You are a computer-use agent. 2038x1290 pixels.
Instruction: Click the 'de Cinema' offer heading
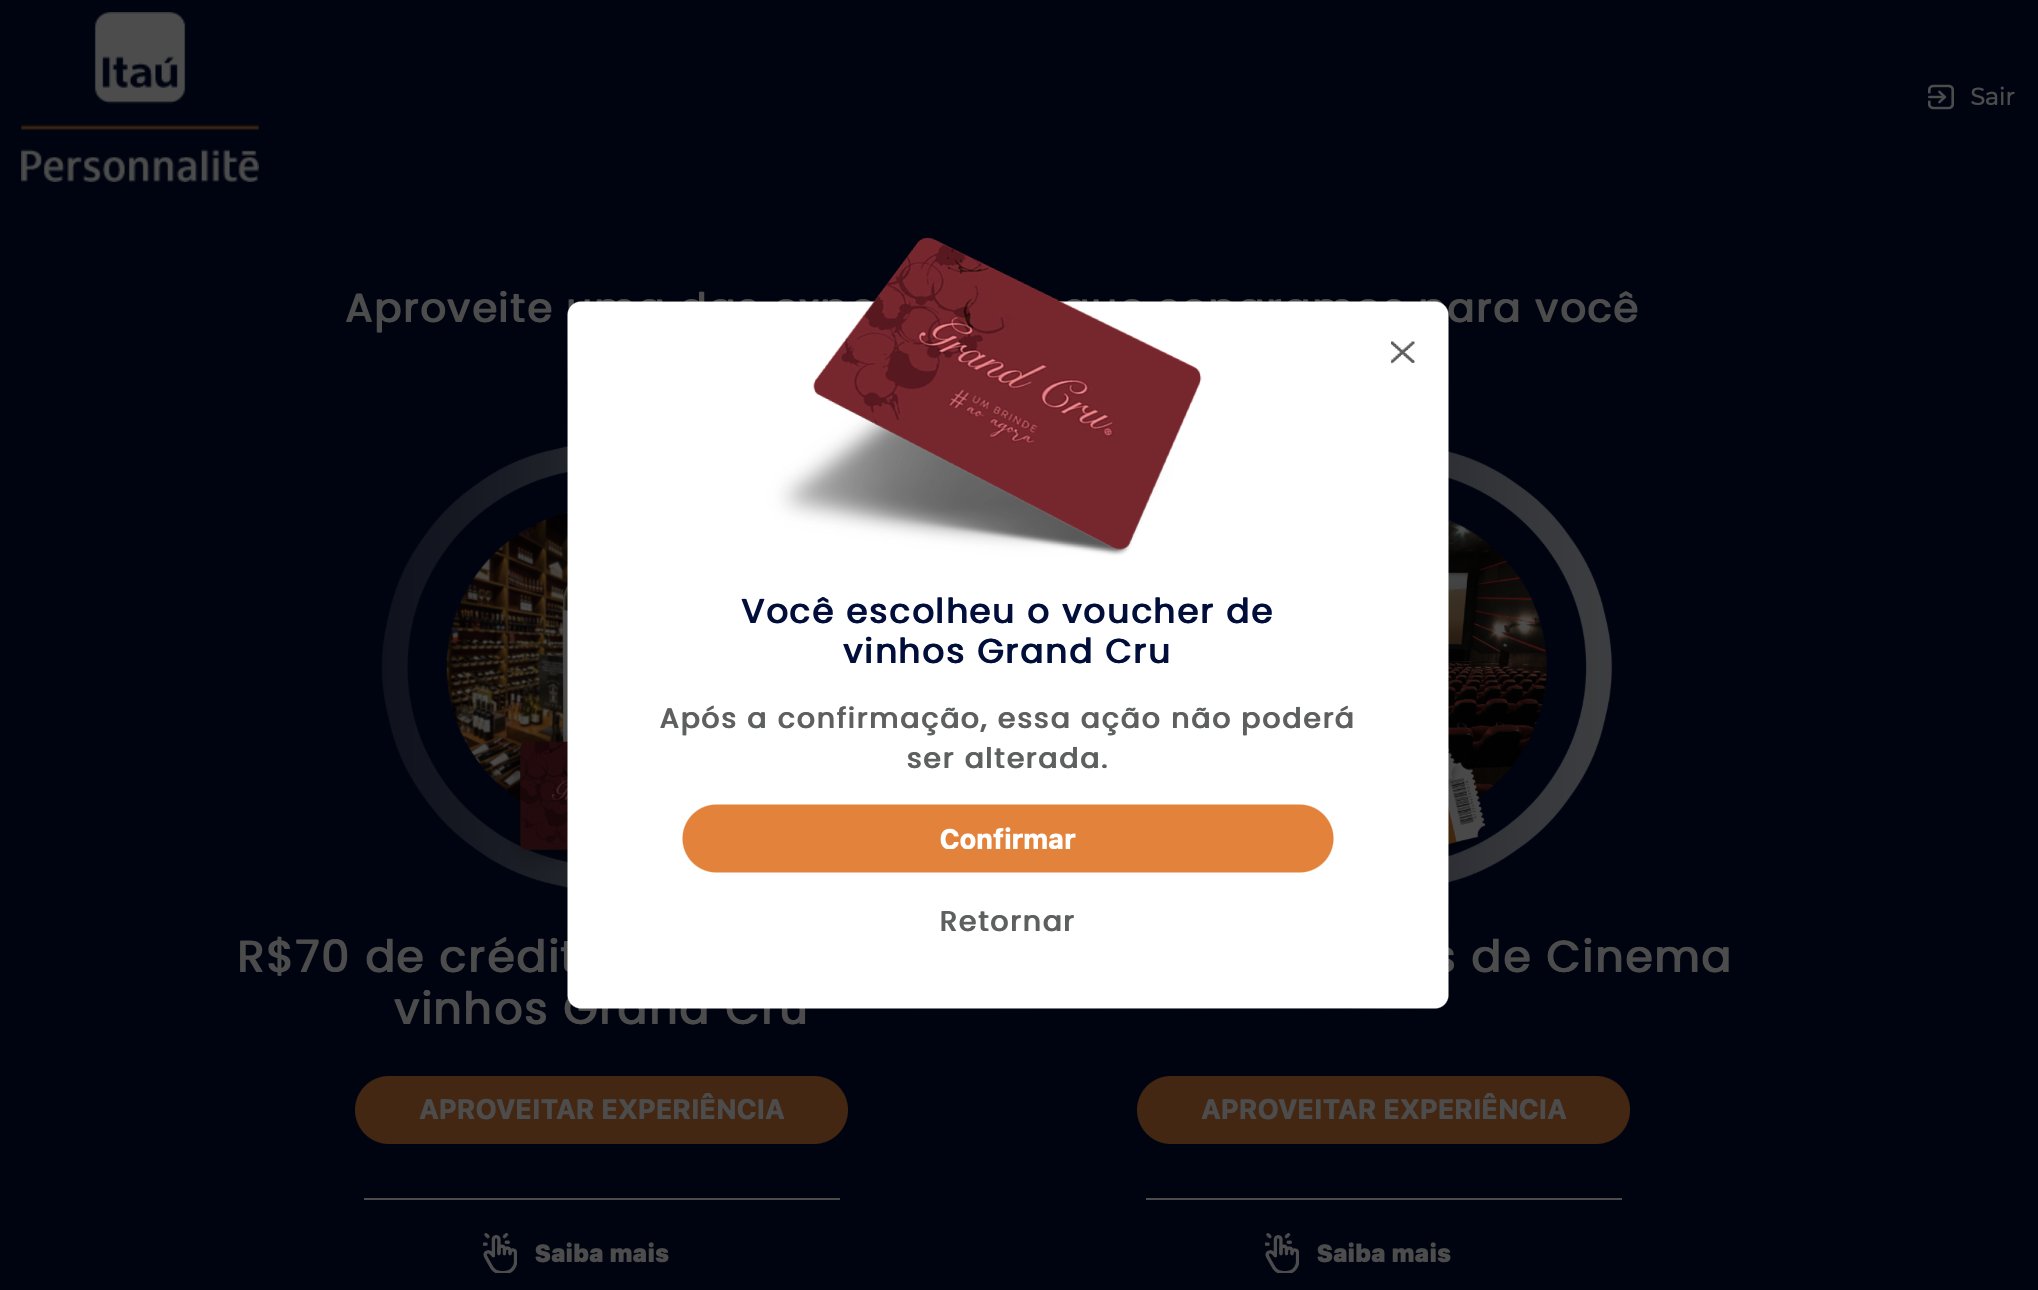pyautogui.click(x=1600, y=957)
